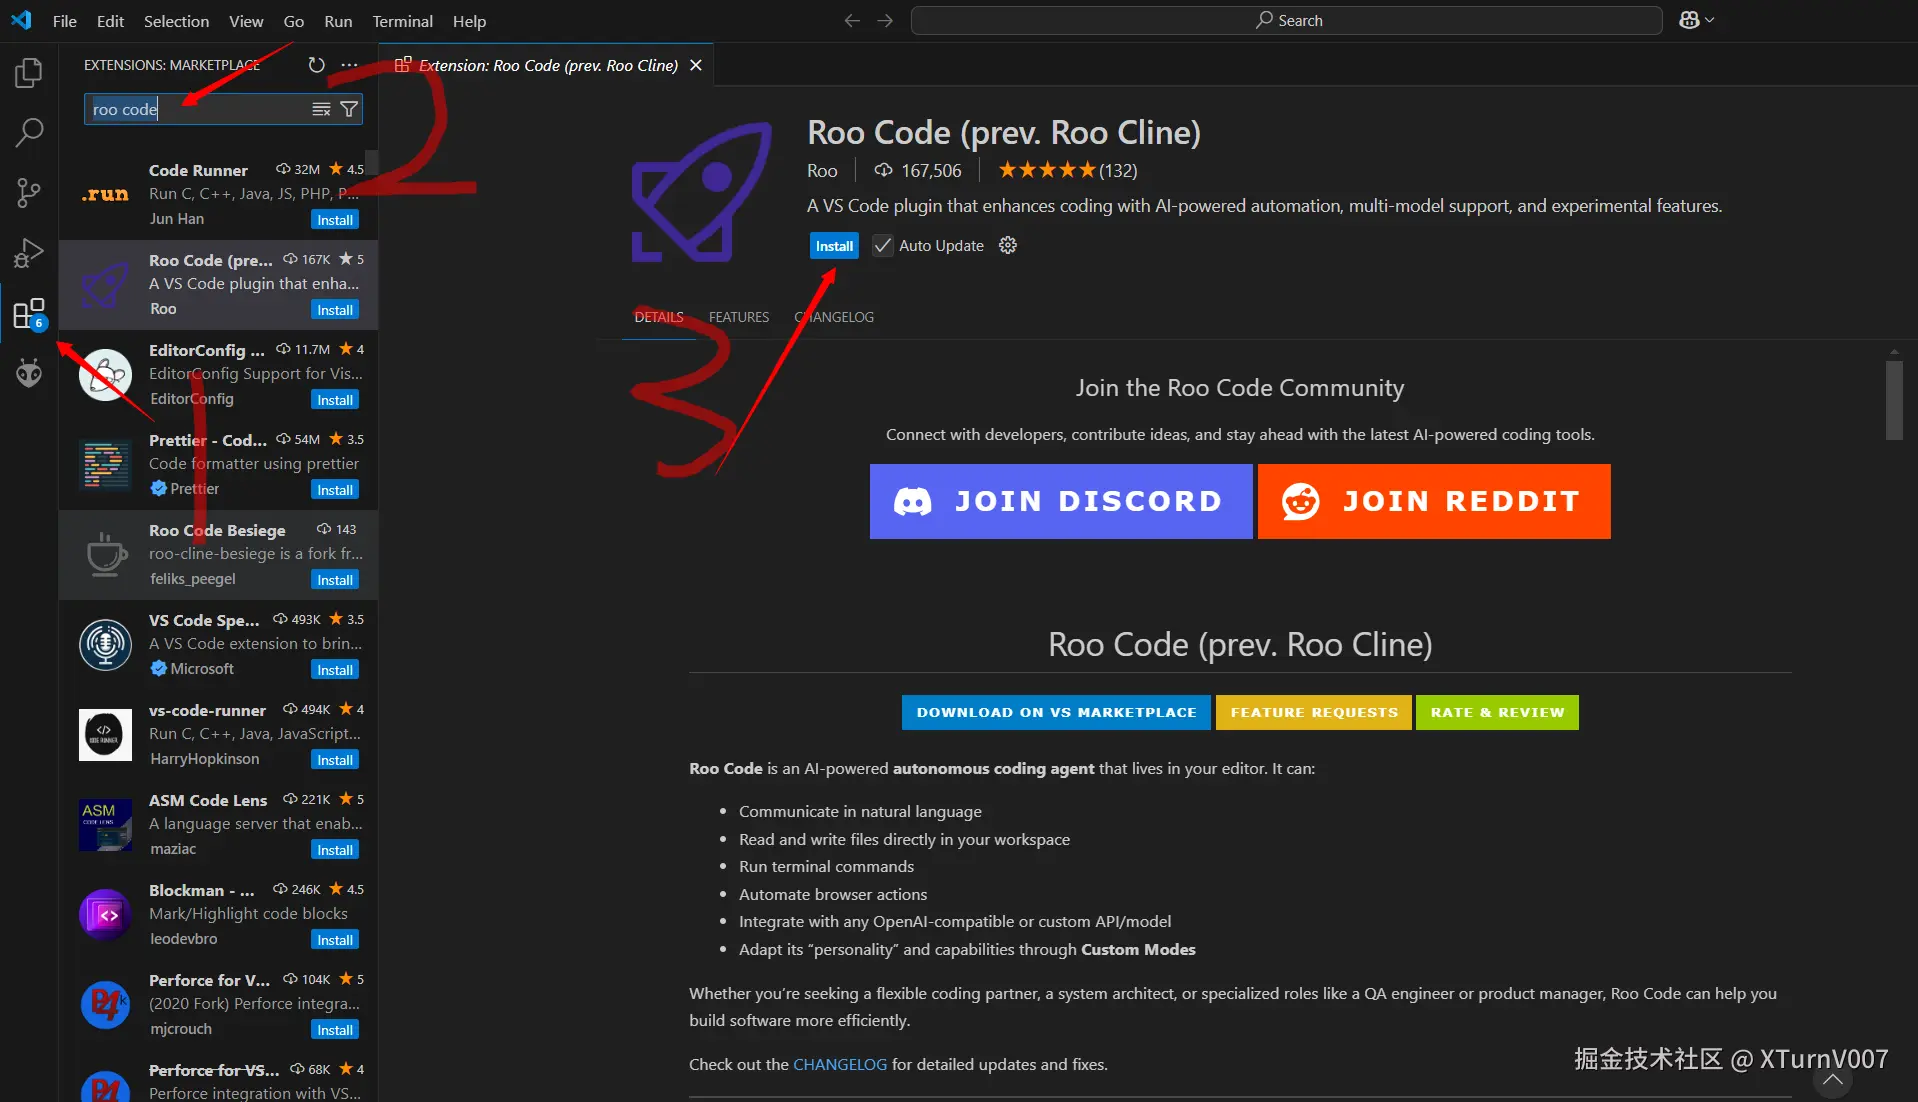Screen dimensions: 1918x1102
Task: Open the More Actions ellipsis menu
Action: pos(348,64)
